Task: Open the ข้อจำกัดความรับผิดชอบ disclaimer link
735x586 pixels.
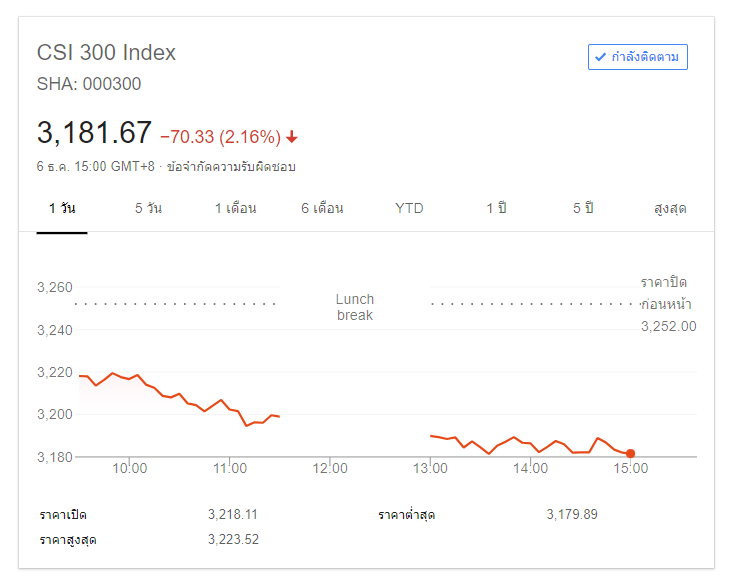Action: tap(231, 167)
